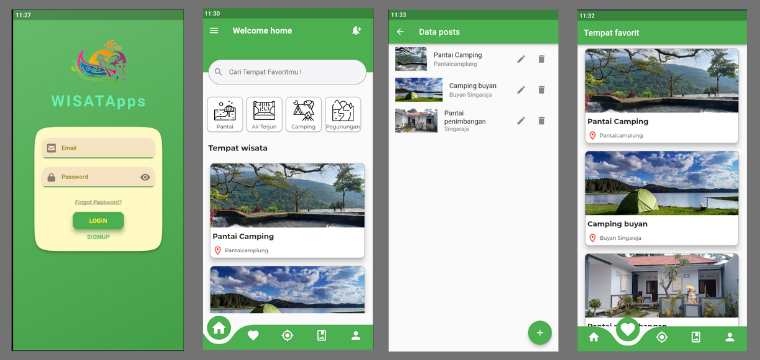The image size is (760, 360).
Task: Edit the Pantai penimbangan post
Action: pyautogui.click(x=521, y=121)
